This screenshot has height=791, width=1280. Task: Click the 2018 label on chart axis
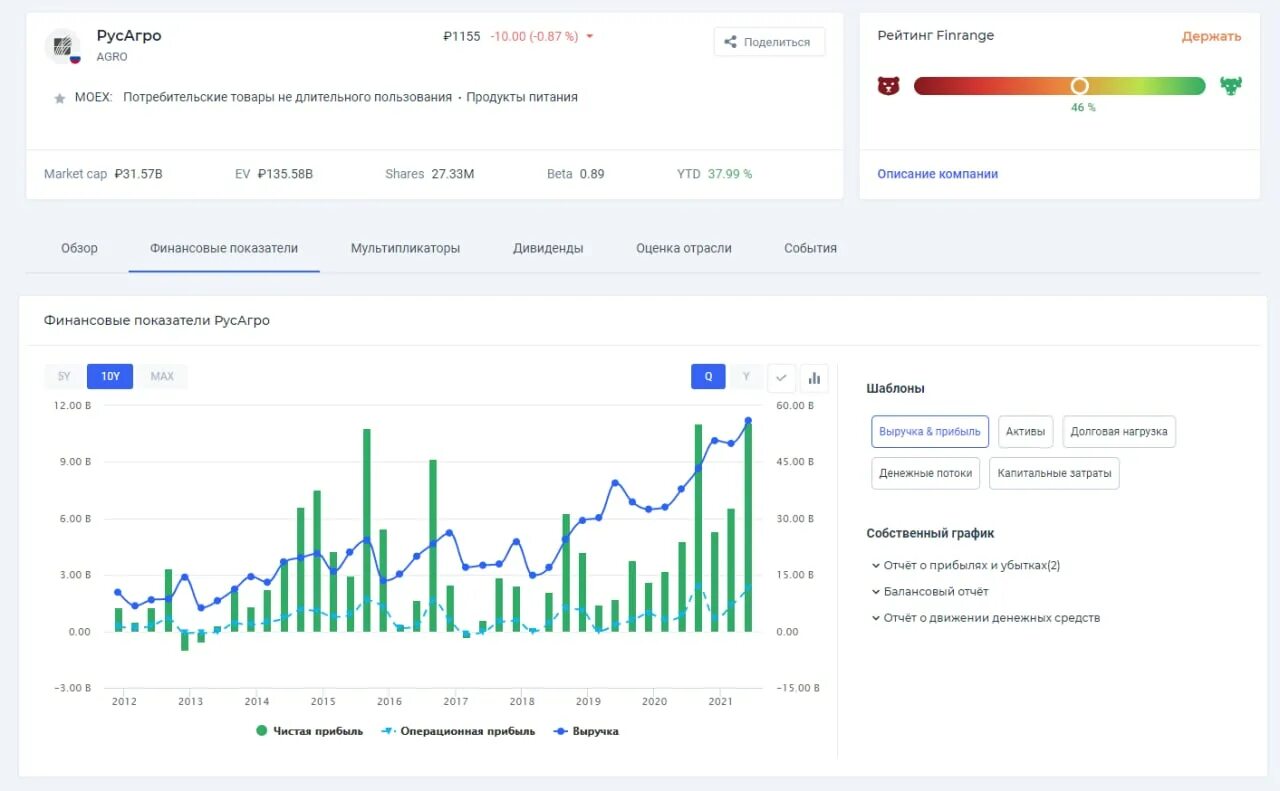[x=521, y=701]
